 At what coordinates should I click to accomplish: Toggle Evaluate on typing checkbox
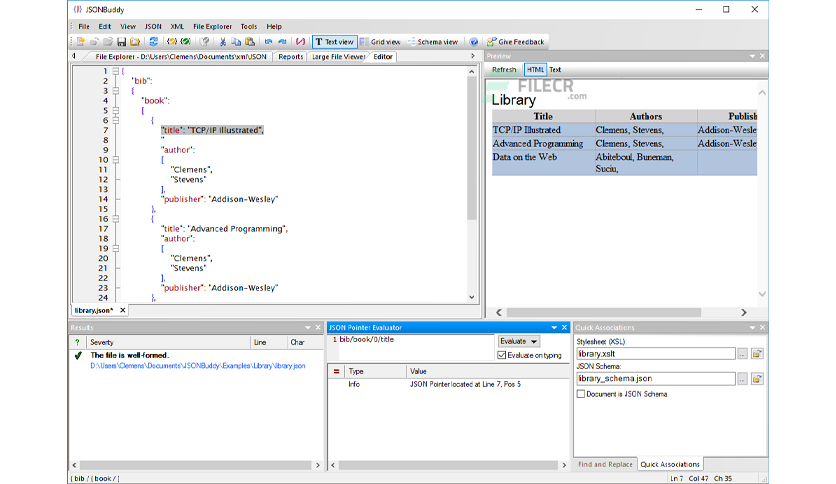click(x=502, y=355)
